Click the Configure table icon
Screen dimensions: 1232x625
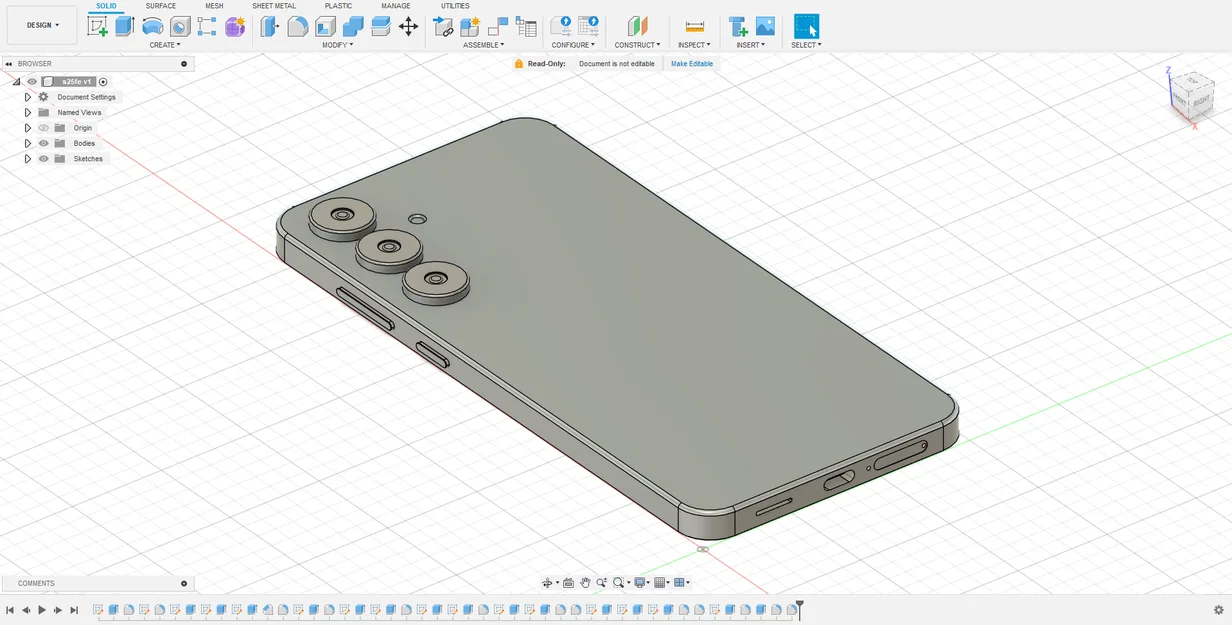point(589,27)
